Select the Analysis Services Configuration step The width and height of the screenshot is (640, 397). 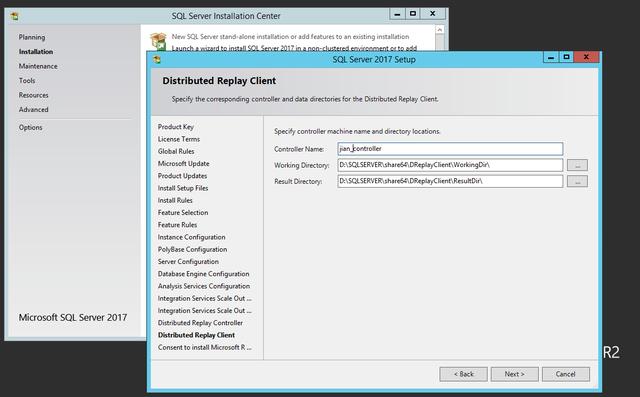pos(204,286)
